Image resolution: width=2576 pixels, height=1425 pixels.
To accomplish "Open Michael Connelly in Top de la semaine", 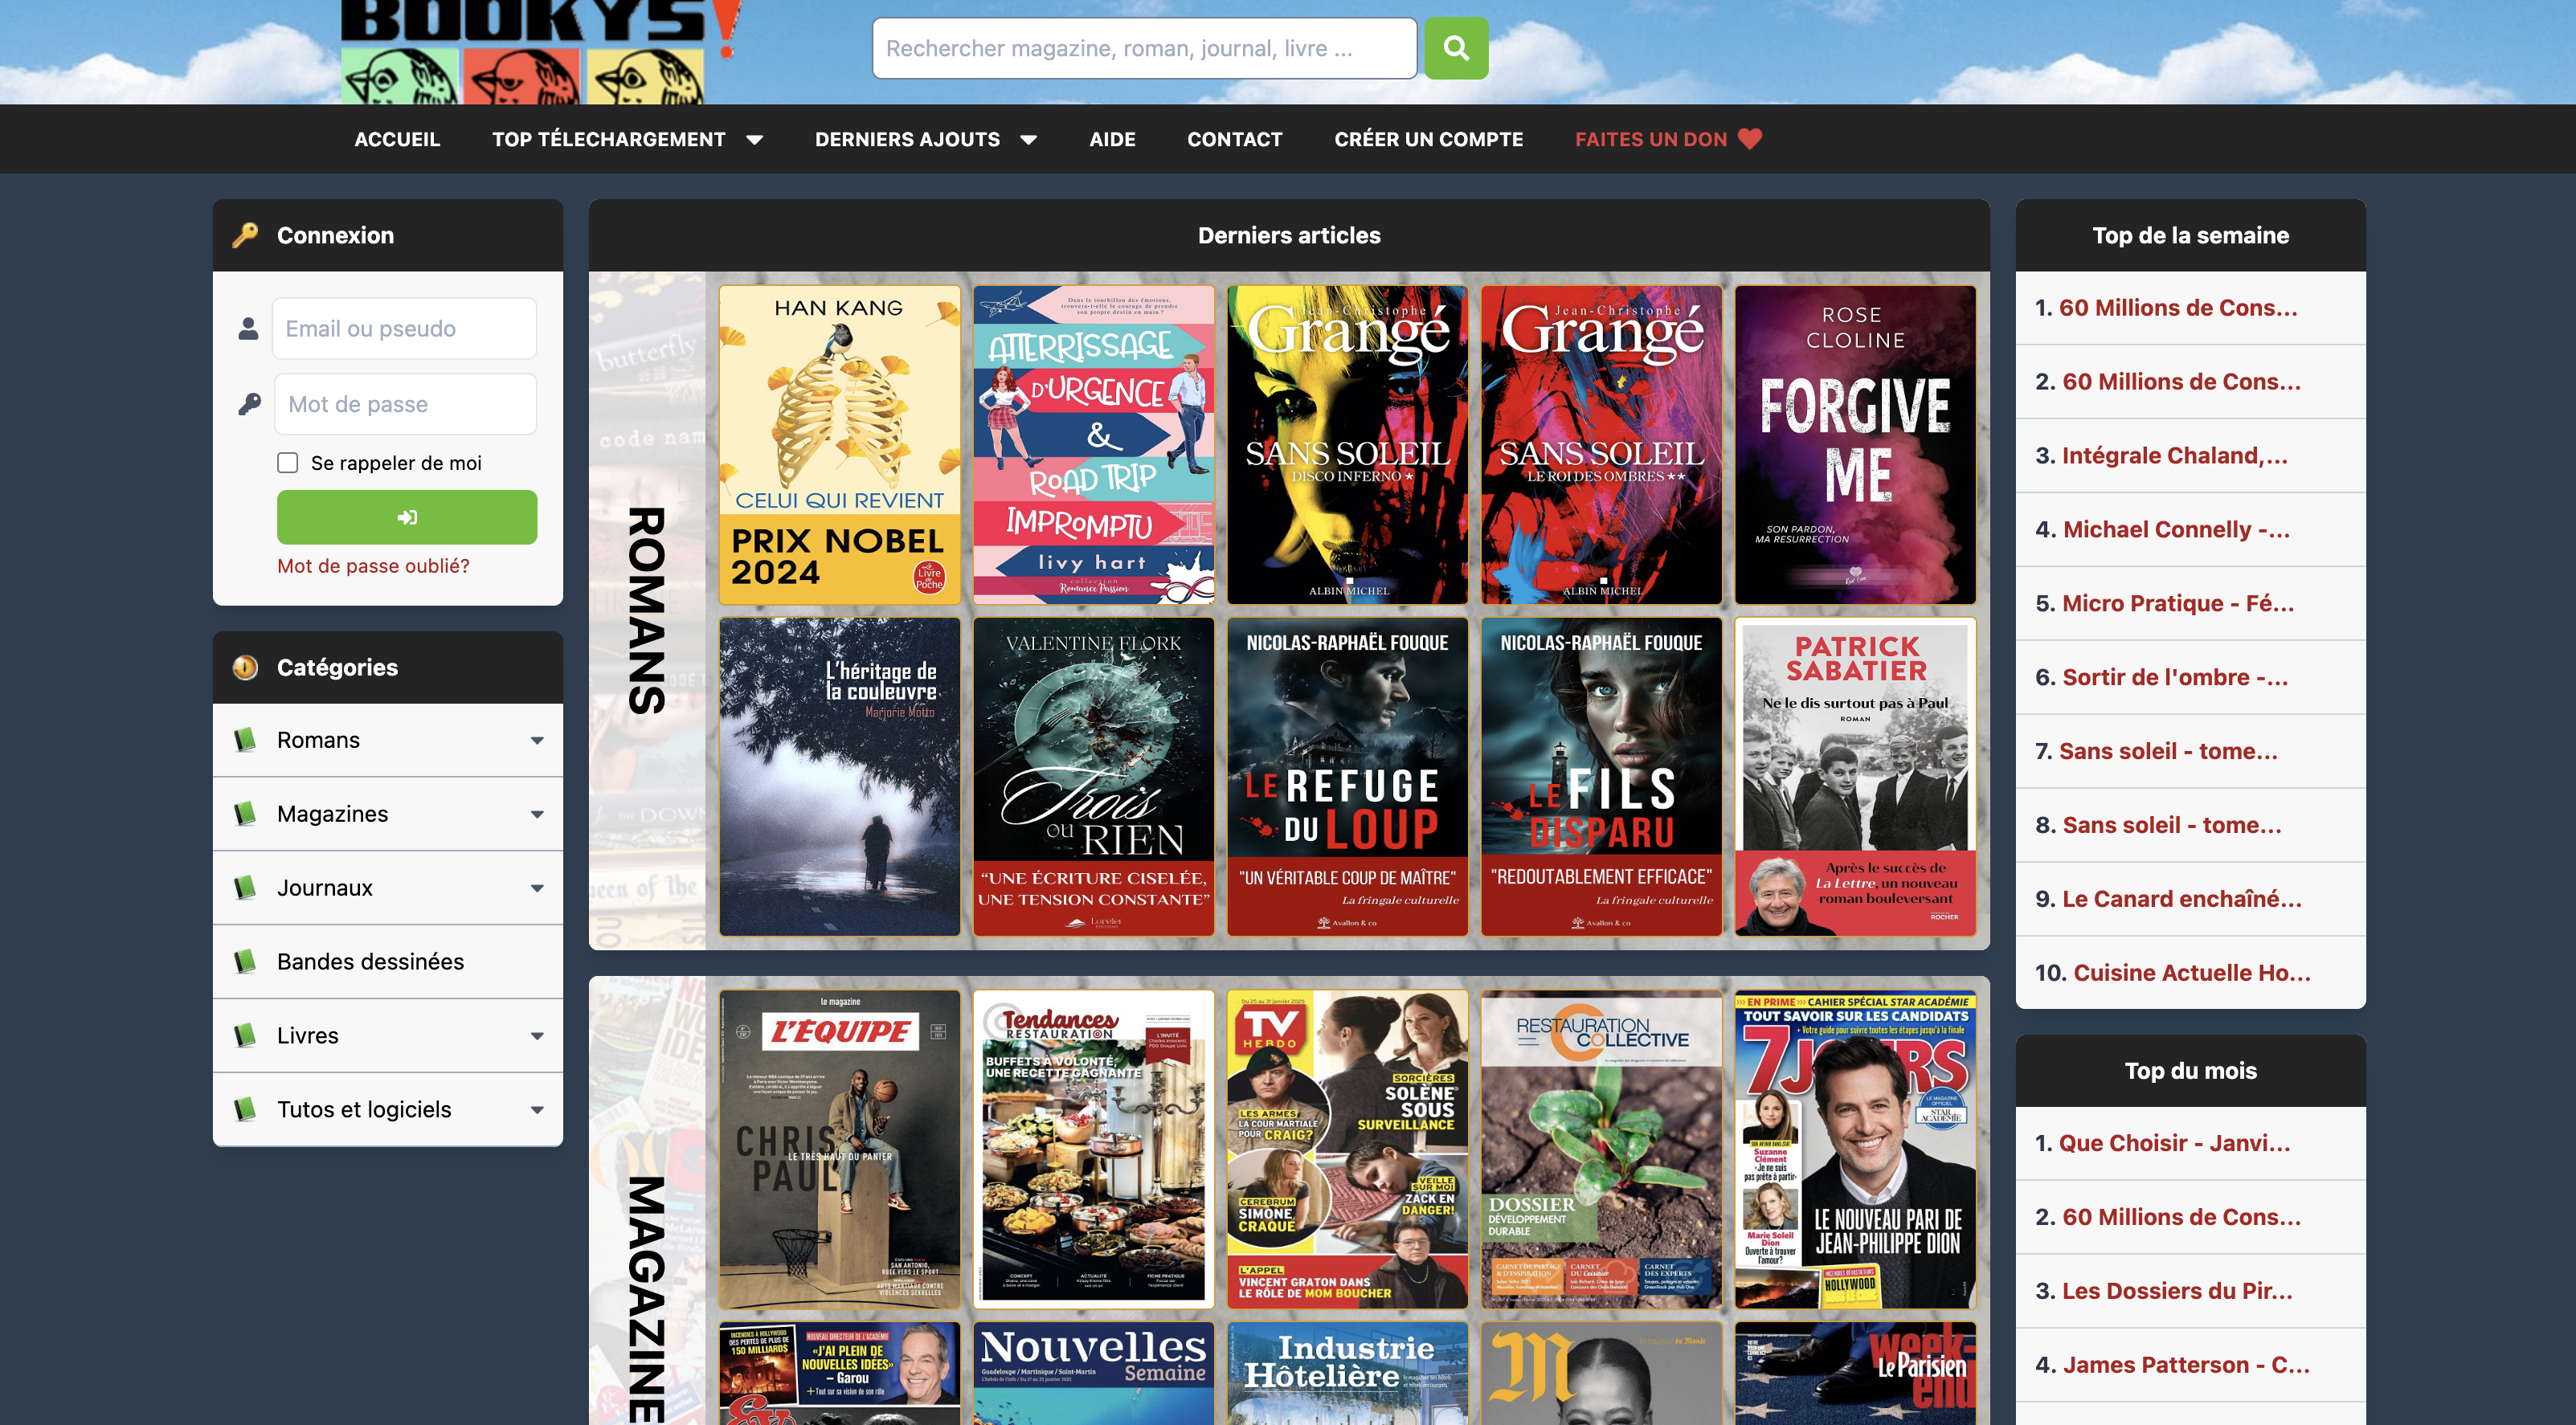I will (2176, 530).
